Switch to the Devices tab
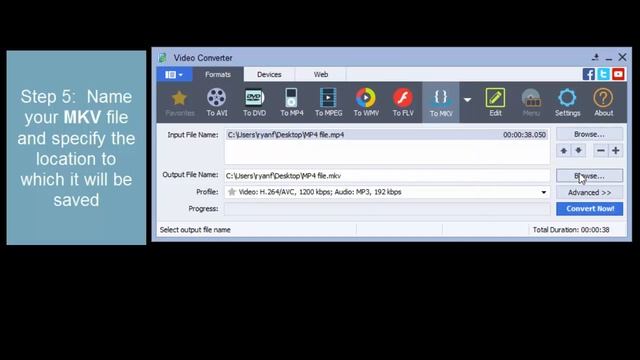640x360 pixels. coord(269,75)
